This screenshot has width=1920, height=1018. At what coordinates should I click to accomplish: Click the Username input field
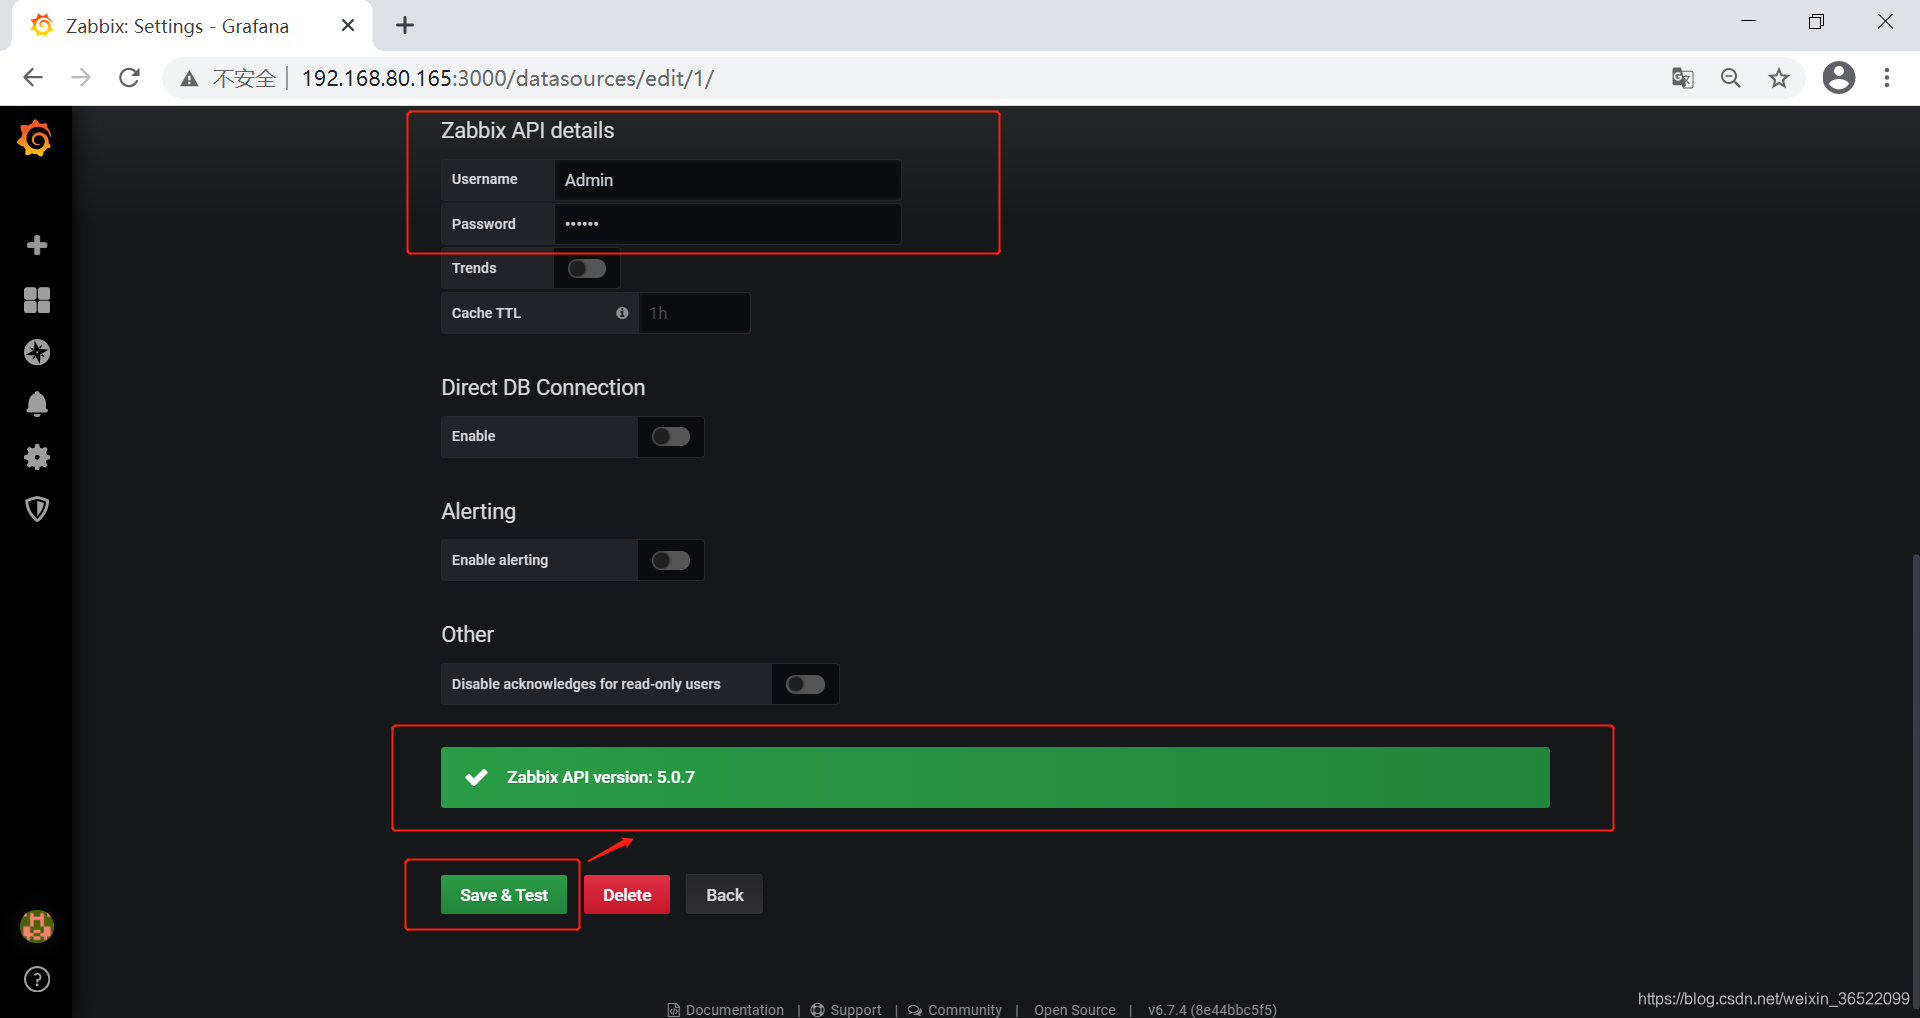tap(728, 180)
